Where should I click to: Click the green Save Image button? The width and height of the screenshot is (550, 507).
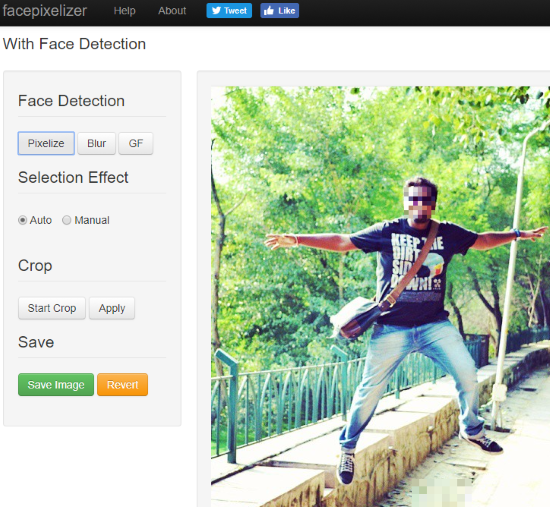56,385
